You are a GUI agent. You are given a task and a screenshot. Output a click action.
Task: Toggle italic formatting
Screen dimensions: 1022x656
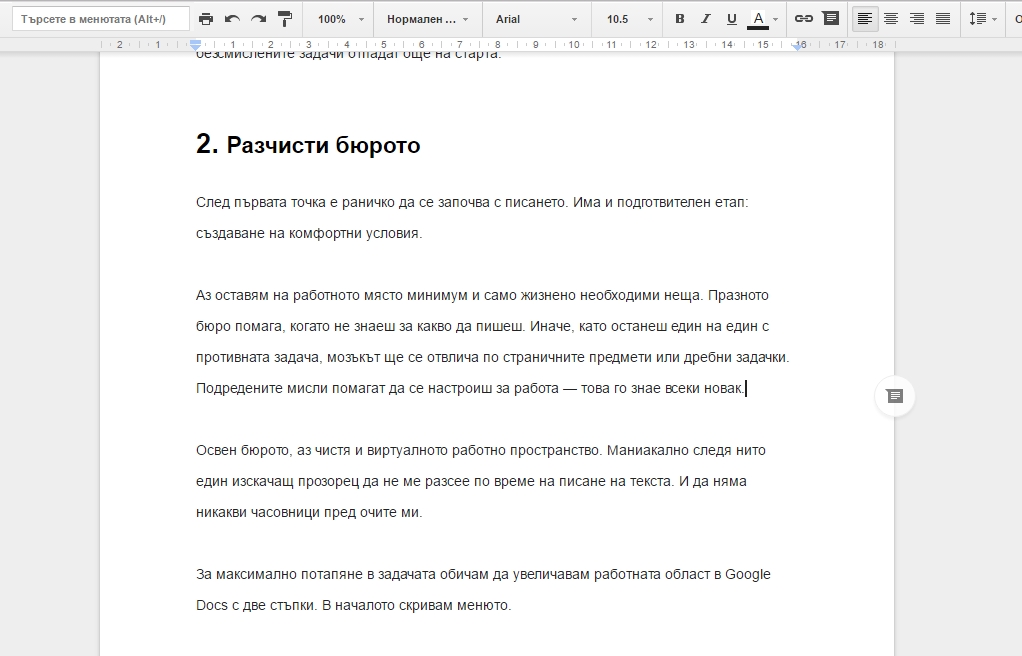(x=705, y=19)
